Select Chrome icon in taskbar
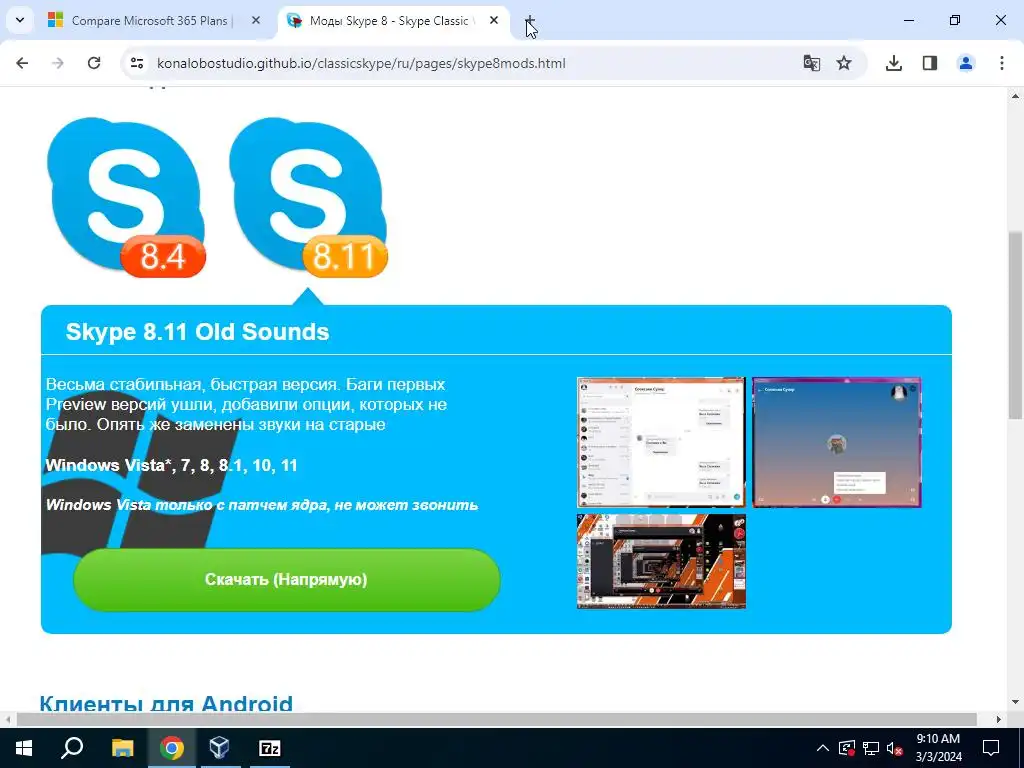Image resolution: width=1024 pixels, height=768 pixels. pos(172,748)
